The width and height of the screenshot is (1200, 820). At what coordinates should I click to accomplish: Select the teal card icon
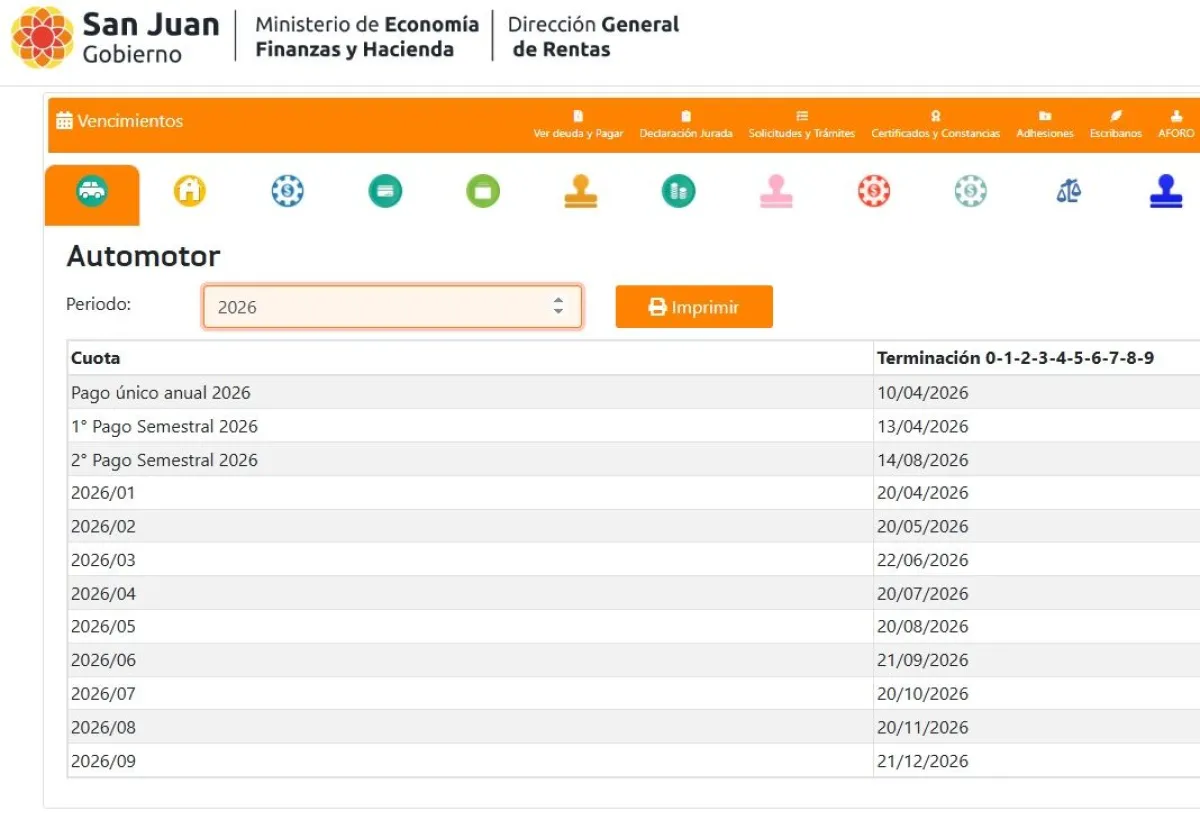click(x=385, y=190)
